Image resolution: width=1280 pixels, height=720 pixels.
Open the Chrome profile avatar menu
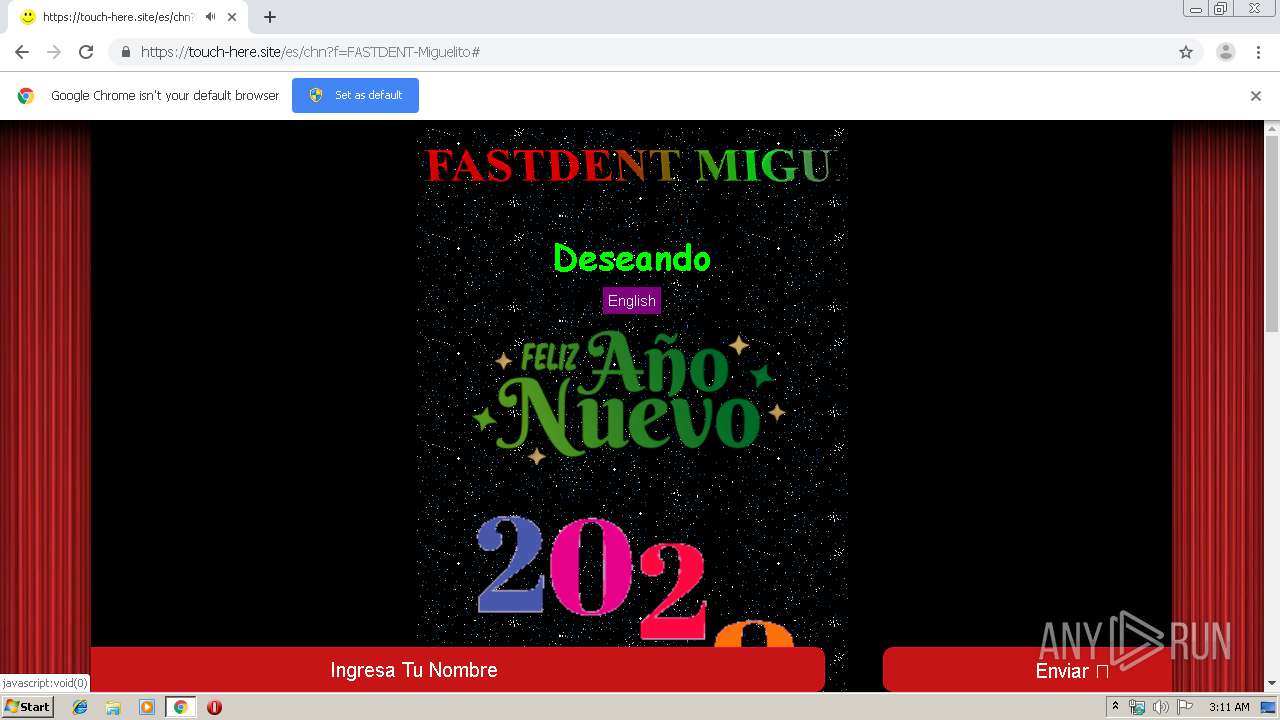pos(1225,52)
